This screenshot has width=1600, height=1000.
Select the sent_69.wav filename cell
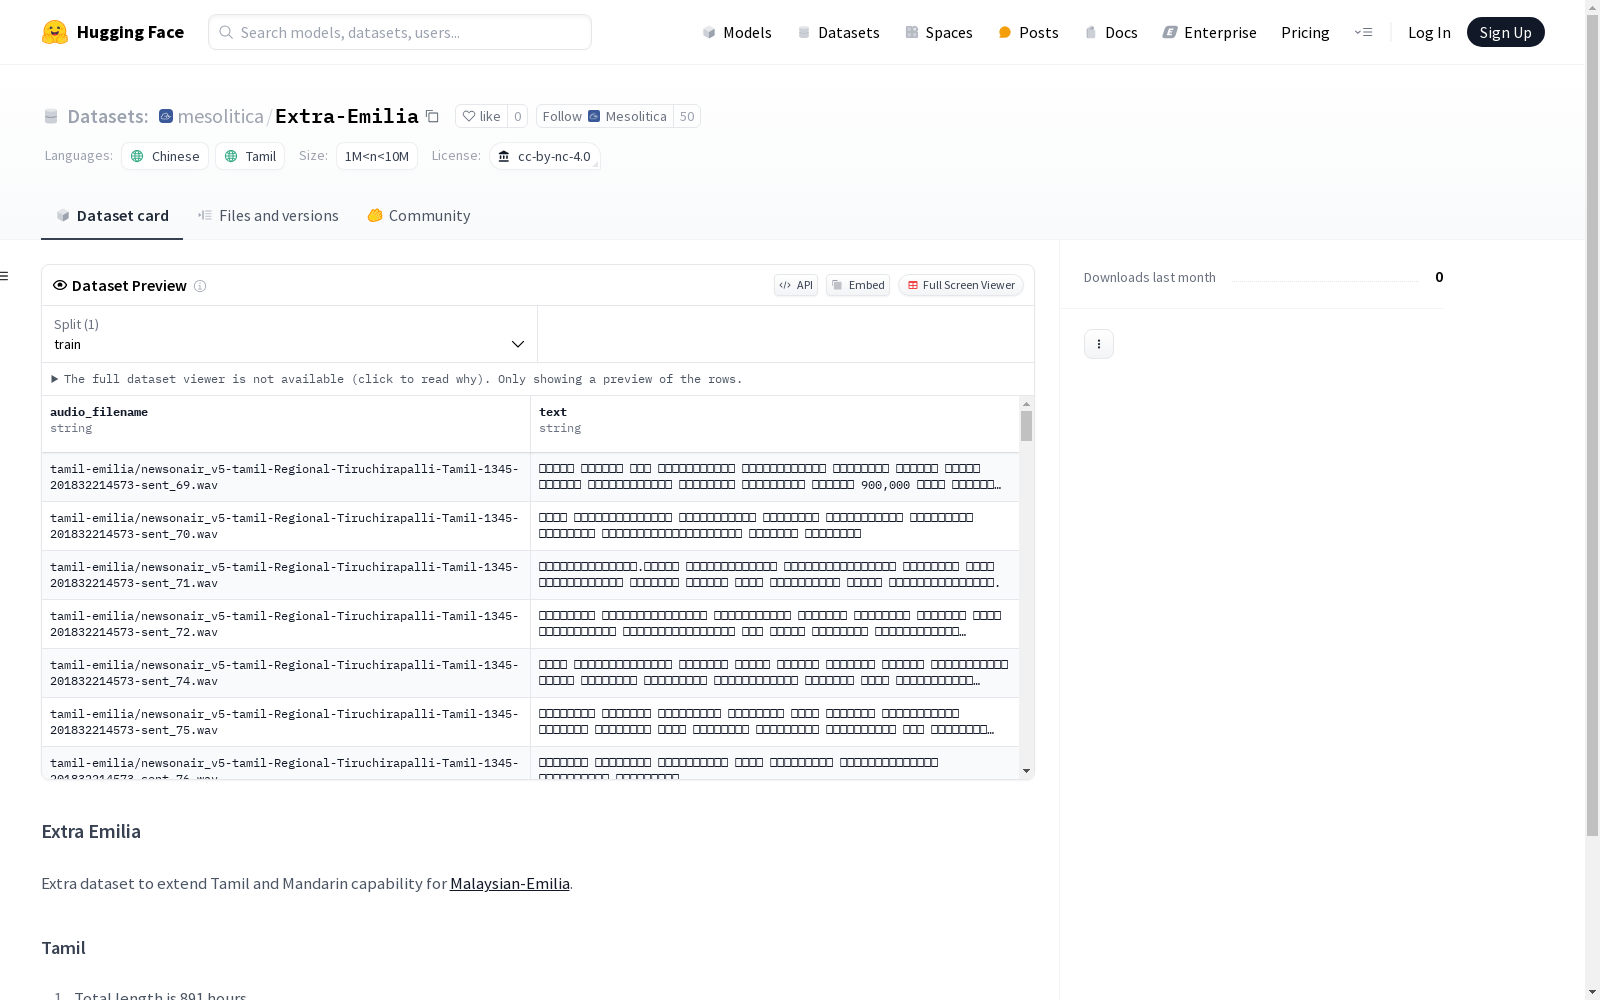coord(286,477)
